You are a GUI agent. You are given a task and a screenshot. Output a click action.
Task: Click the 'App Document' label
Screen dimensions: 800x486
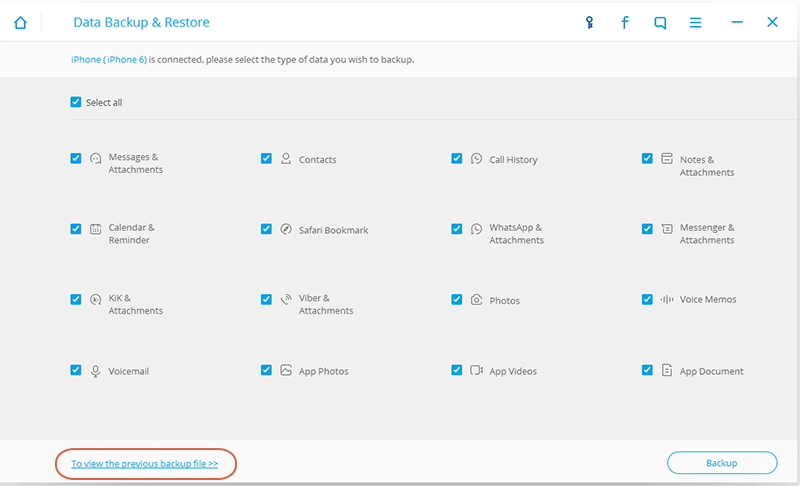pos(711,371)
